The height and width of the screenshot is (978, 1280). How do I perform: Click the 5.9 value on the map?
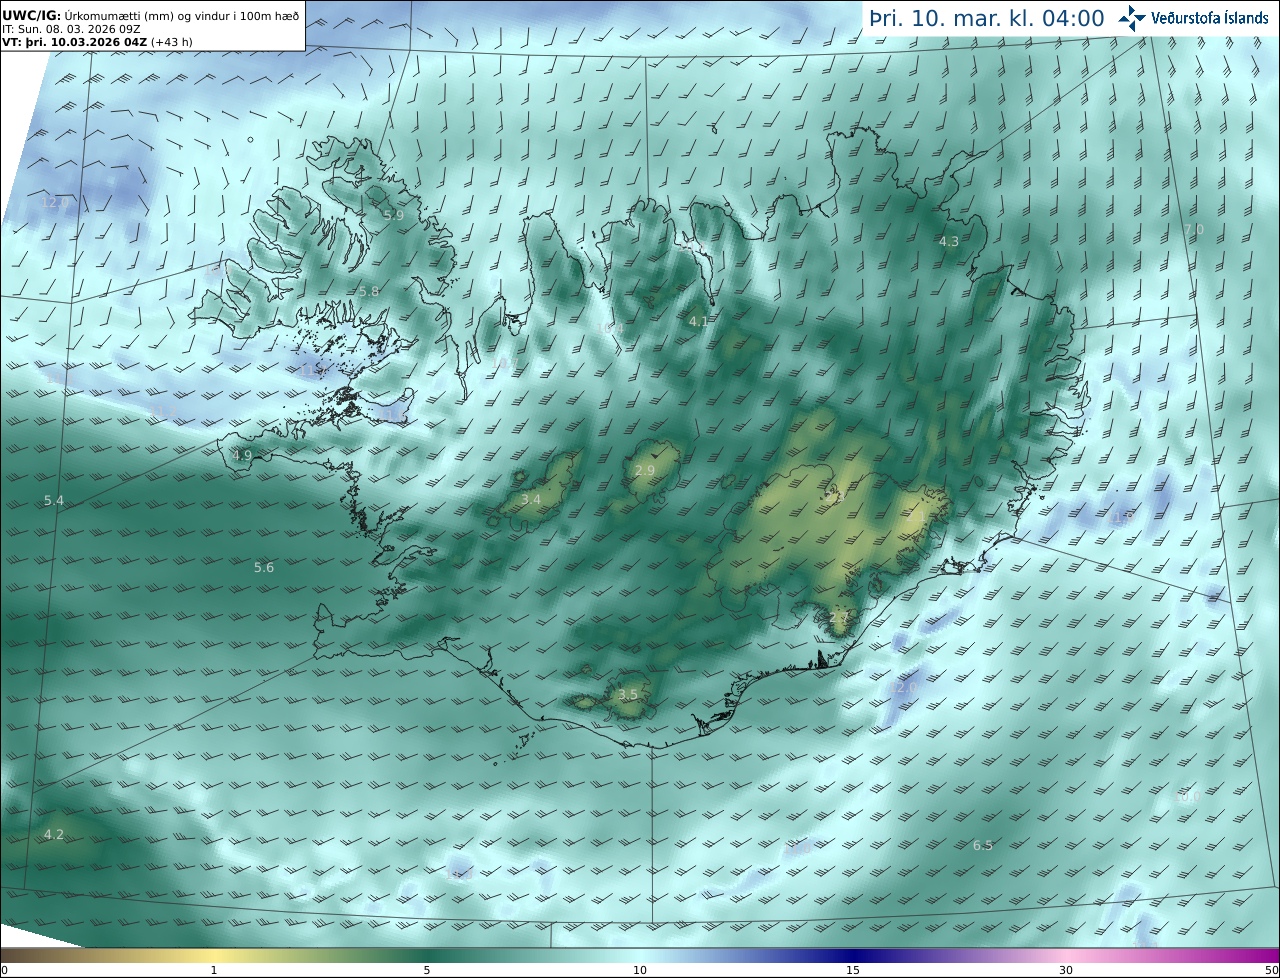394,215
